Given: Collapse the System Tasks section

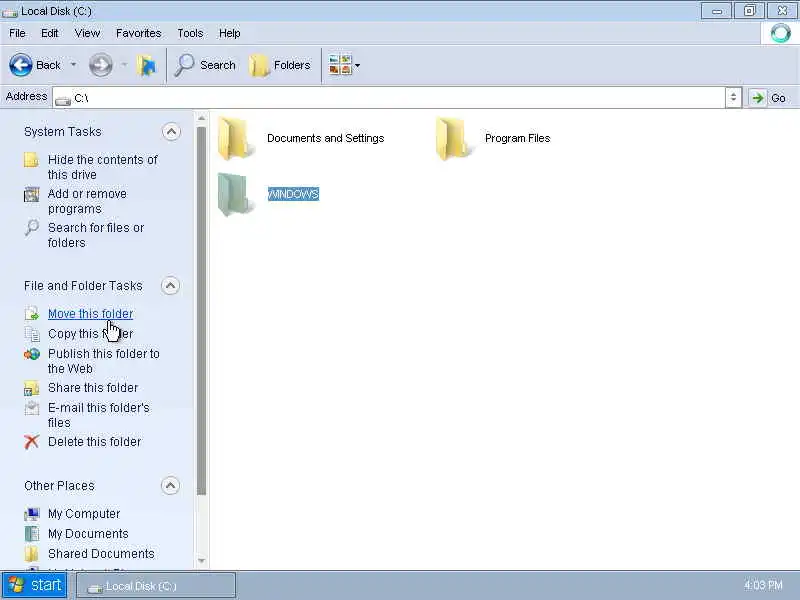Looking at the screenshot, I should (x=171, y=132).
